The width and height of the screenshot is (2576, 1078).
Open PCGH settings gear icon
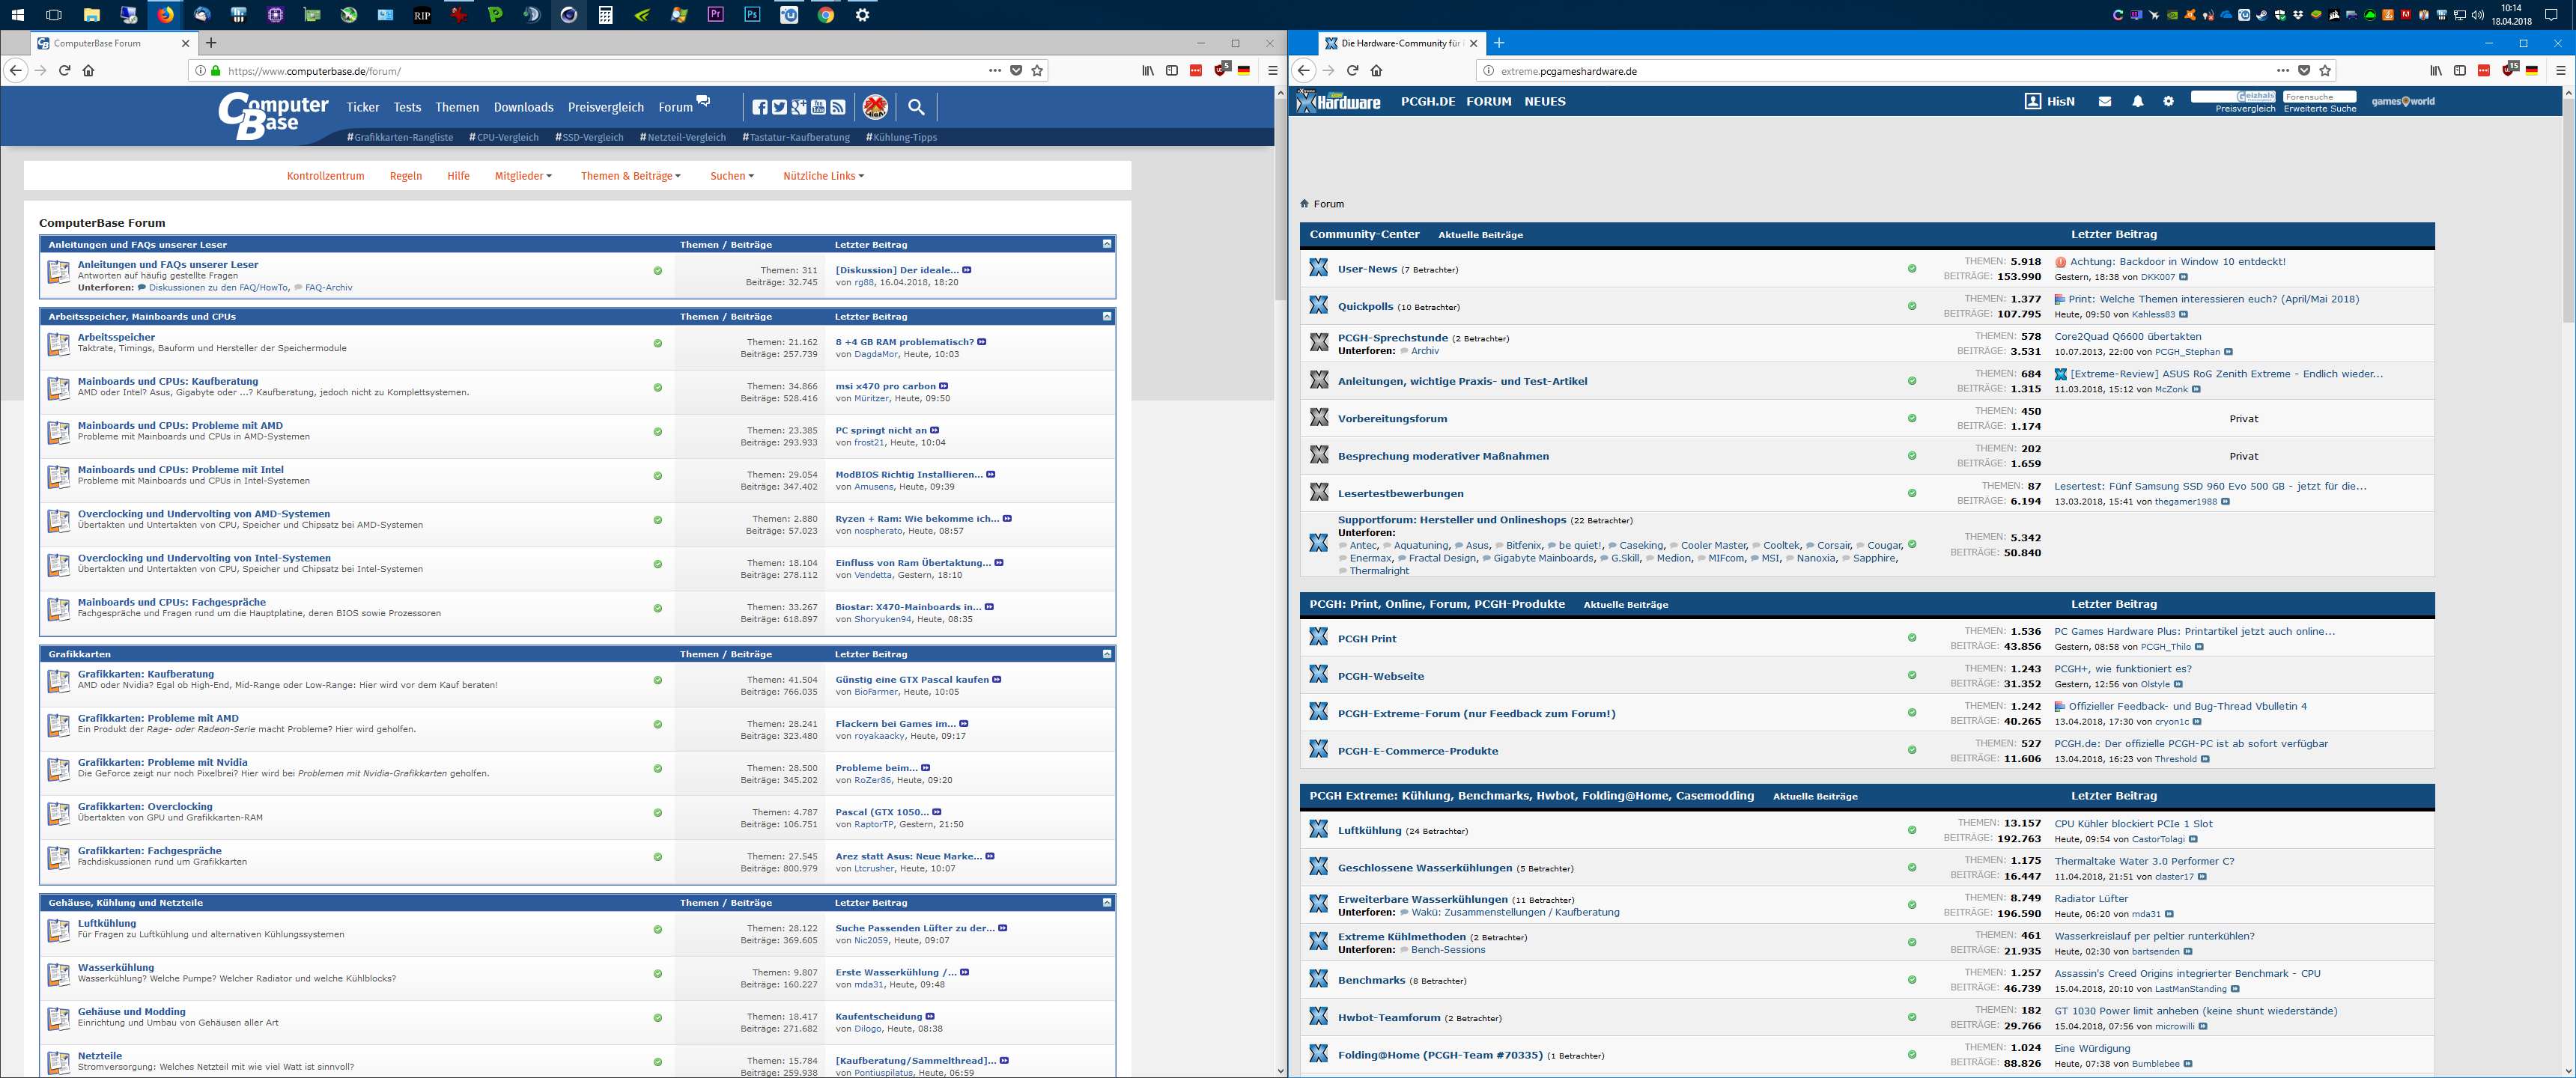click(x=2168, y=101)
